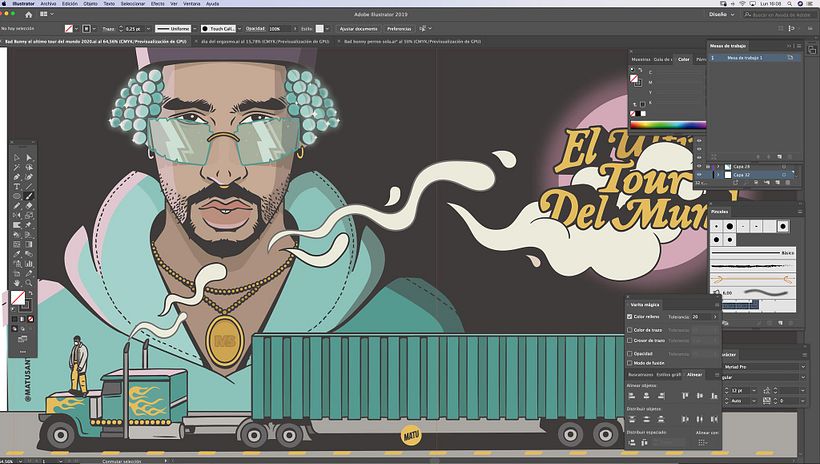820x464 pixels.
Task: Select the Eyedropper tool
Action: (x=17, y=254)
